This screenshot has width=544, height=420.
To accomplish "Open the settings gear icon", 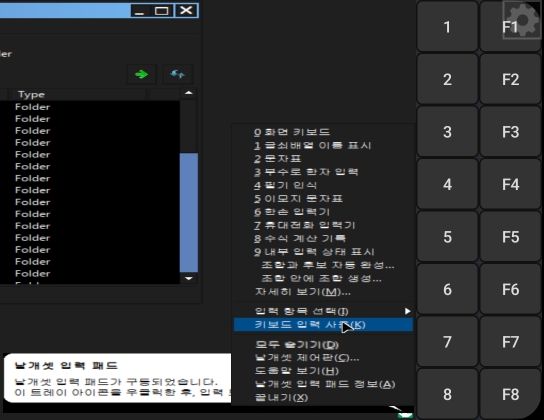I will [x=522, y=20].
